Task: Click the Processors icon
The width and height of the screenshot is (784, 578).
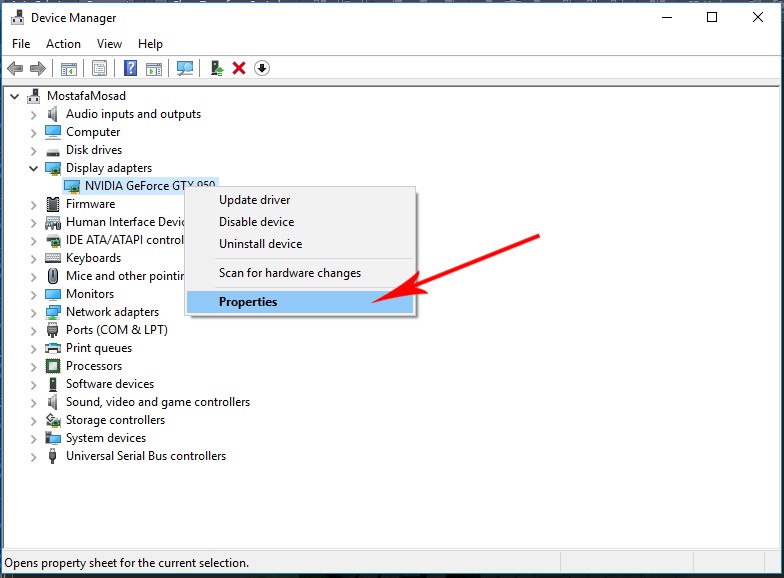Action: [52, 366]
